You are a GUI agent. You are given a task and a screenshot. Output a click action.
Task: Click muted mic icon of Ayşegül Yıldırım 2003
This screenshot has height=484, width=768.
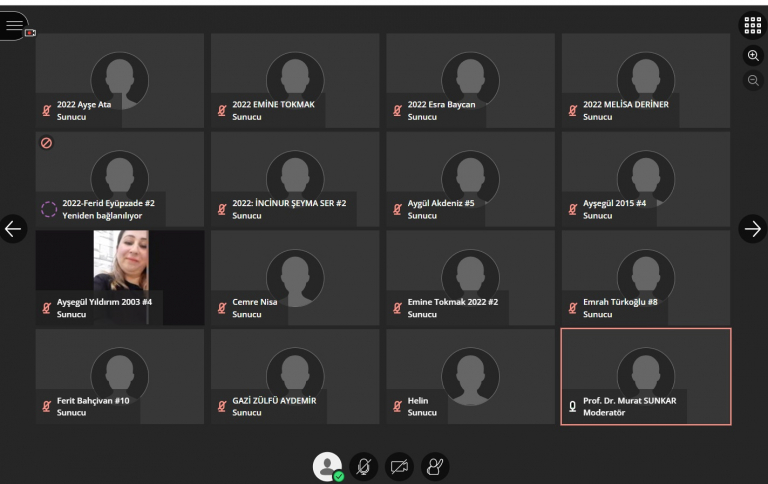click(47, 308)
